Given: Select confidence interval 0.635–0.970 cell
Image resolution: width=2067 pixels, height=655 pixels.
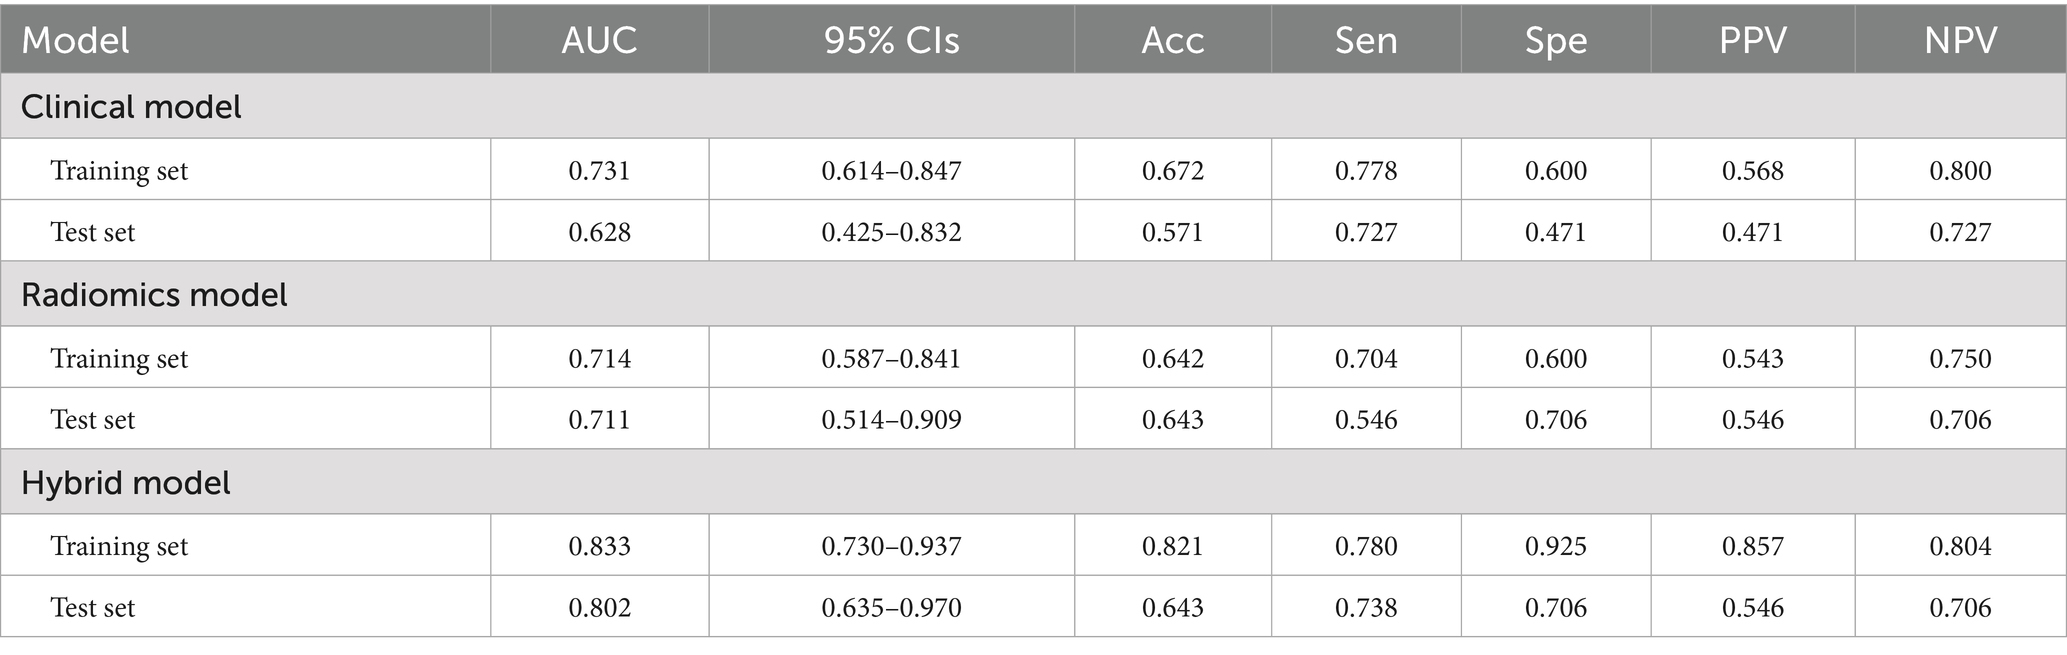Looking at the screenshot, I should tap(891, 608).
